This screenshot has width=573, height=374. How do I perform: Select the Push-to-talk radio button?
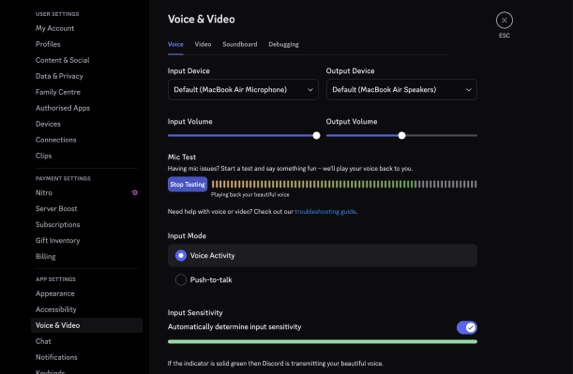tap(181, 280)
